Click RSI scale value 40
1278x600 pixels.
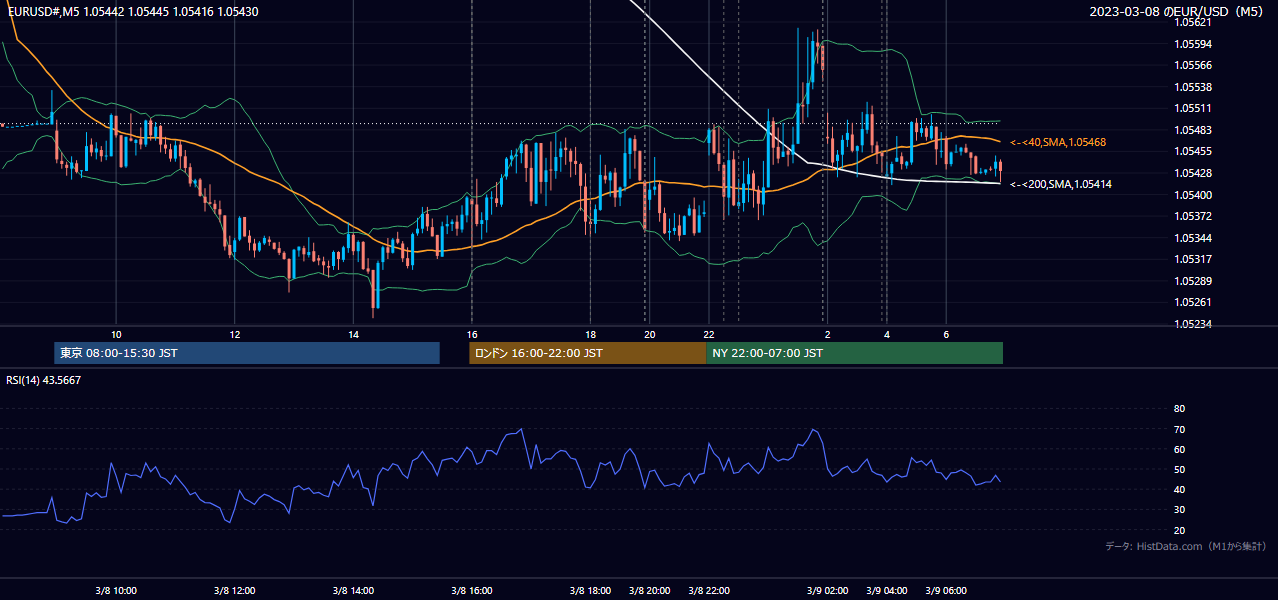1179,489
